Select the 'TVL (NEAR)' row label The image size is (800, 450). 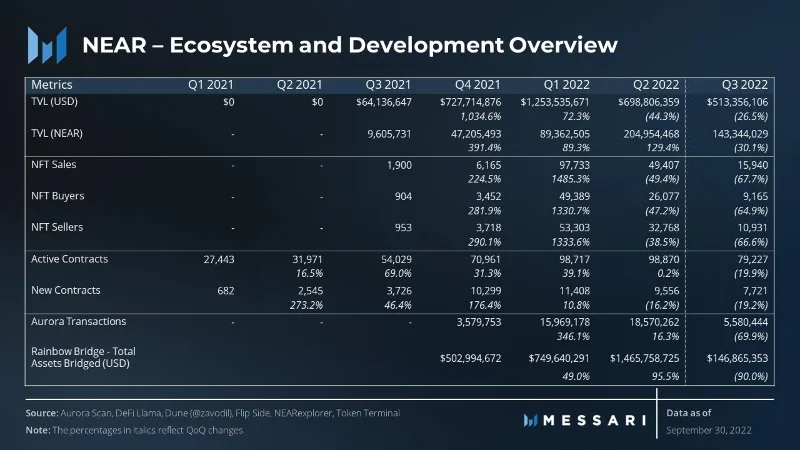[x=57, y=133]
